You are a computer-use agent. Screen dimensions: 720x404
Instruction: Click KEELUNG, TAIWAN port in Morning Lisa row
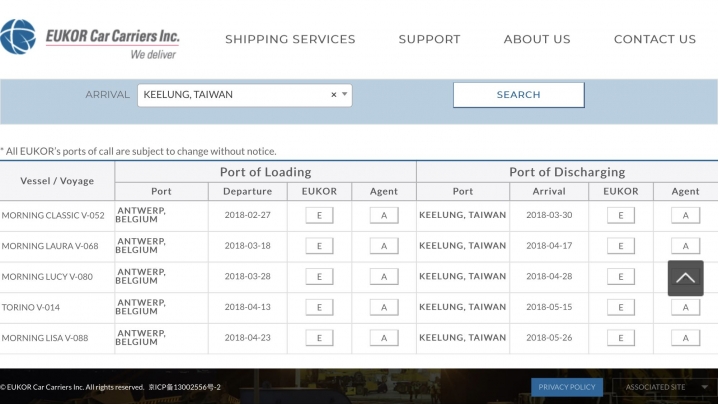462,338
